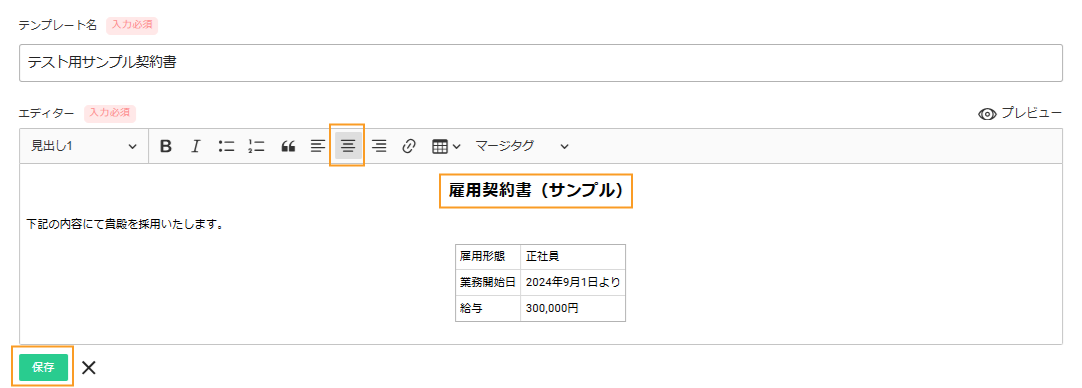Click the heading 雇用契約書（サンプル）

coord(536,191)
